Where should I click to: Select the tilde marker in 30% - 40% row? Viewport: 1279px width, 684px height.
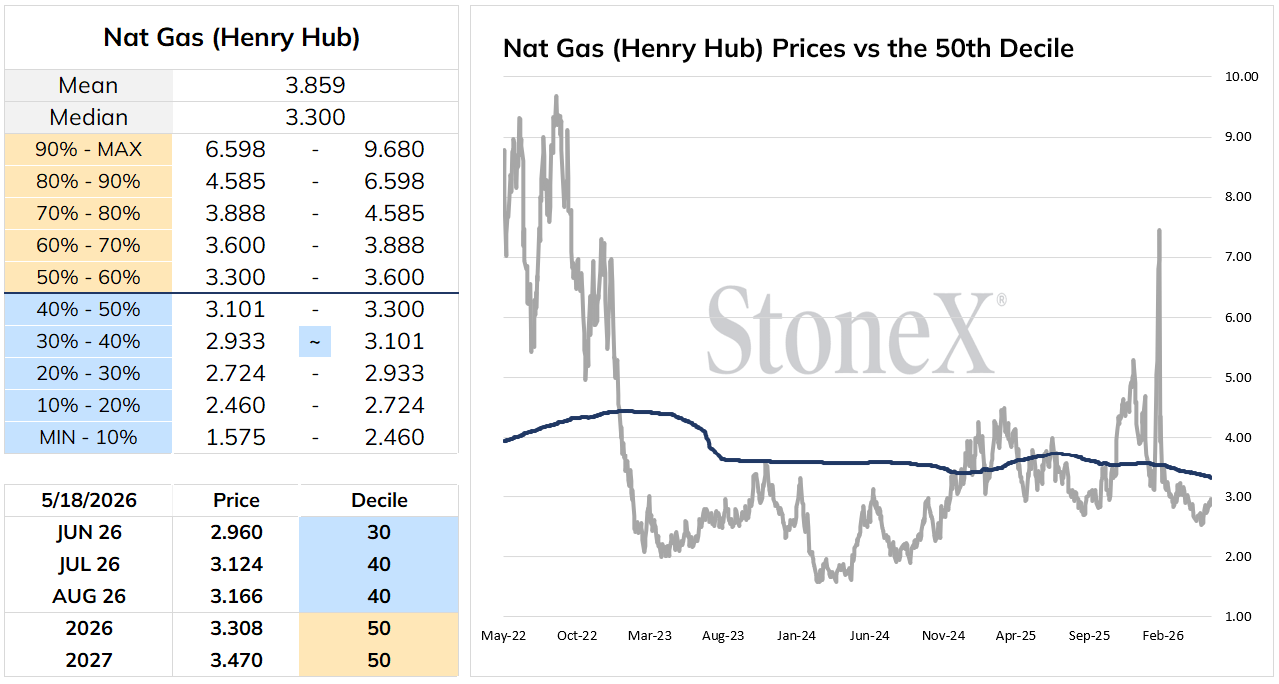pos(315,341)
